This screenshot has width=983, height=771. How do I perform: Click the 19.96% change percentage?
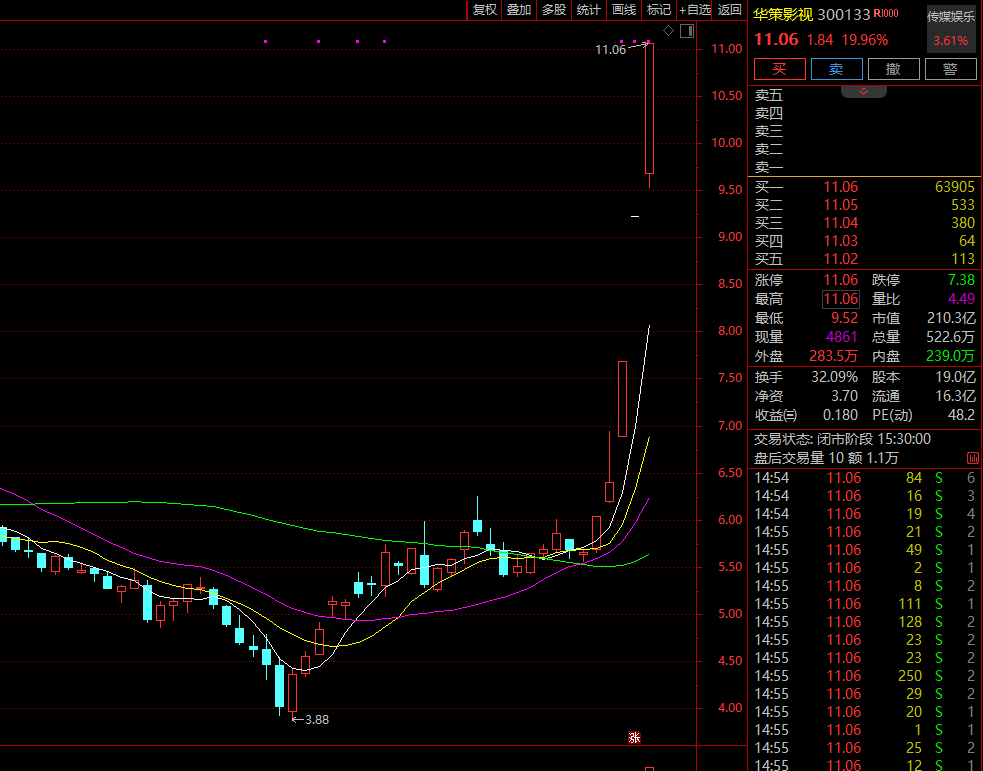865,40
